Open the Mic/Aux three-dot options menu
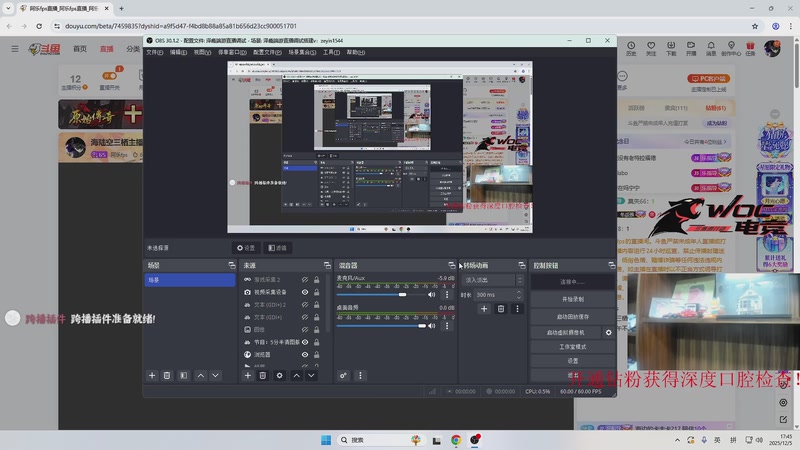This screenshot has width=800, height=450. coord(446,295)
